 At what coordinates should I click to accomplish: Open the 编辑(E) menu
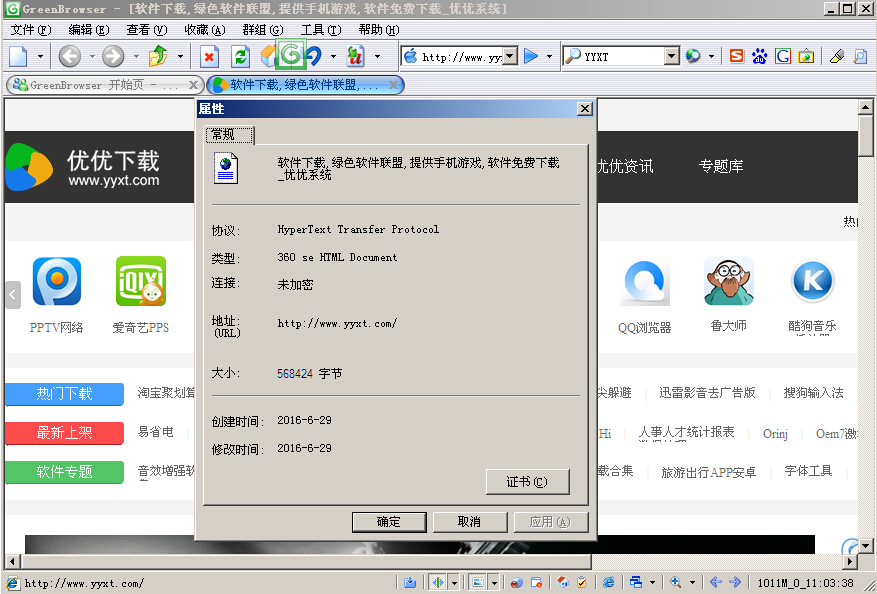coord(88,30)
